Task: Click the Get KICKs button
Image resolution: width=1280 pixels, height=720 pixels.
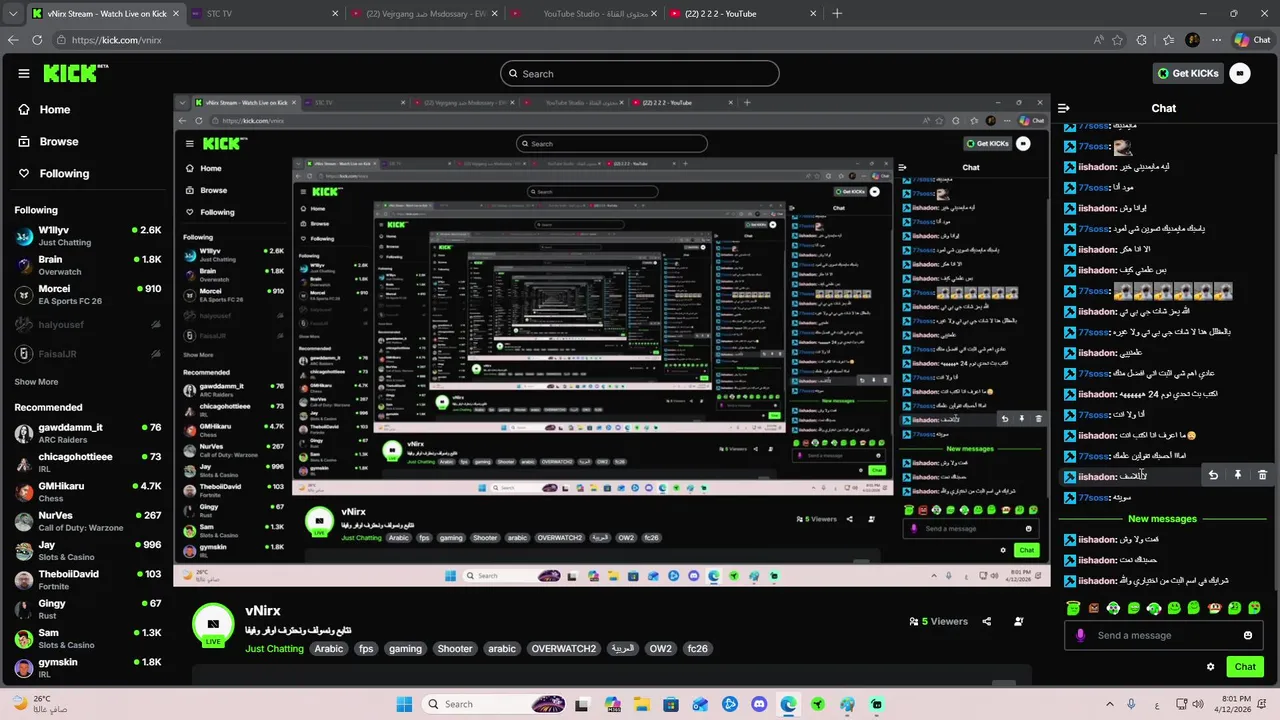Action: pyautogui.click(x=1188, y=73)
